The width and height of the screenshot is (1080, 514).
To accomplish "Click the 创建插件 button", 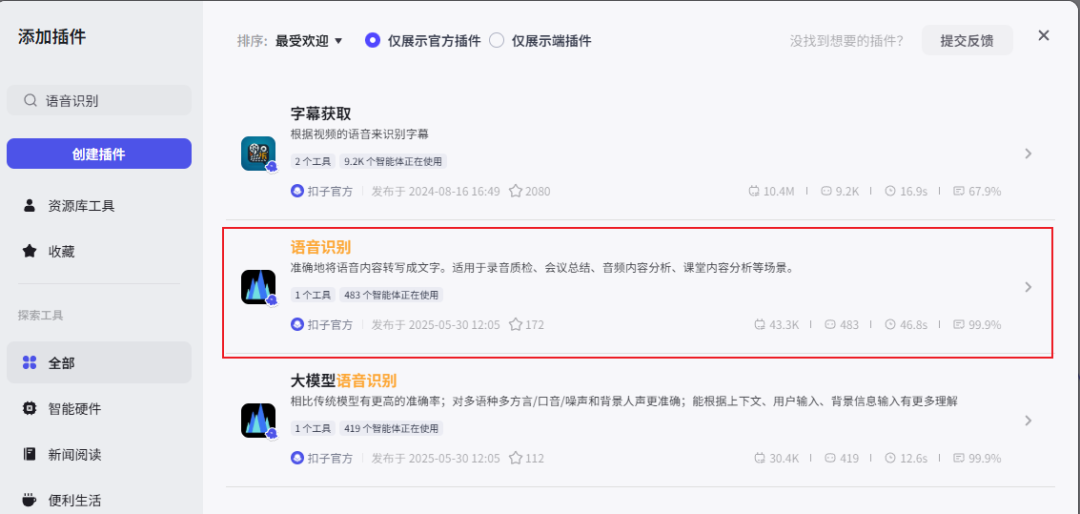I will [99, 154].
